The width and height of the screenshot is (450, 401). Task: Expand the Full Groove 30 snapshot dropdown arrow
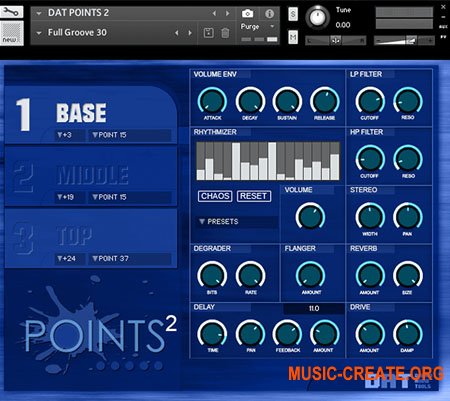tap(39, 33)
